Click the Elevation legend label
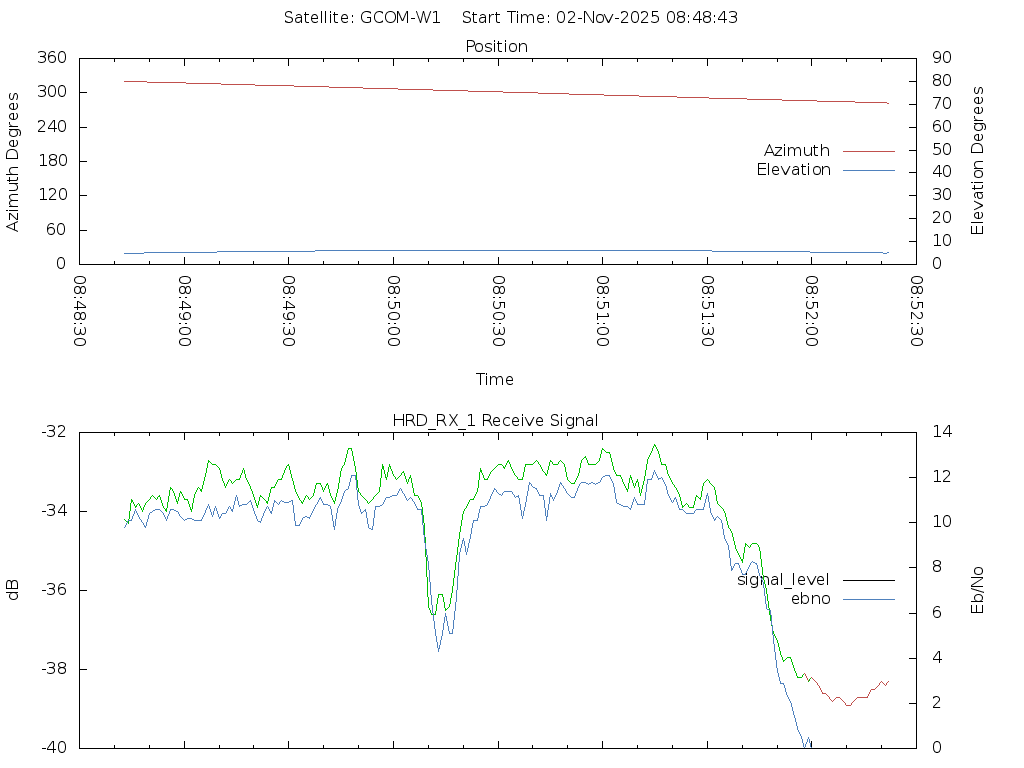This screenshot has width=1024, height=768. 793,170
